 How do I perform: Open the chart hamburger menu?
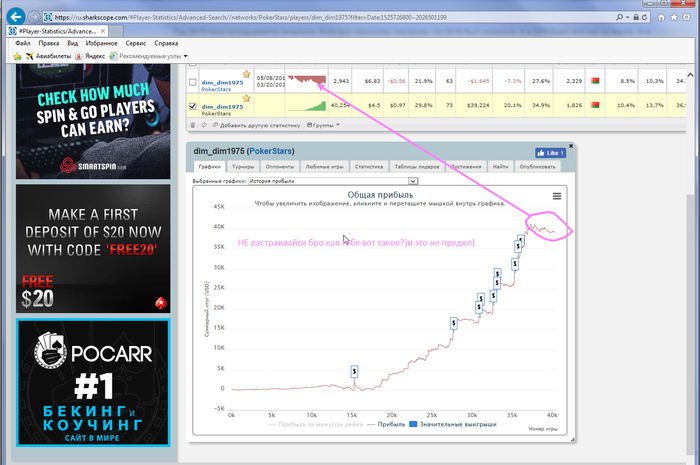click(557, 196)
